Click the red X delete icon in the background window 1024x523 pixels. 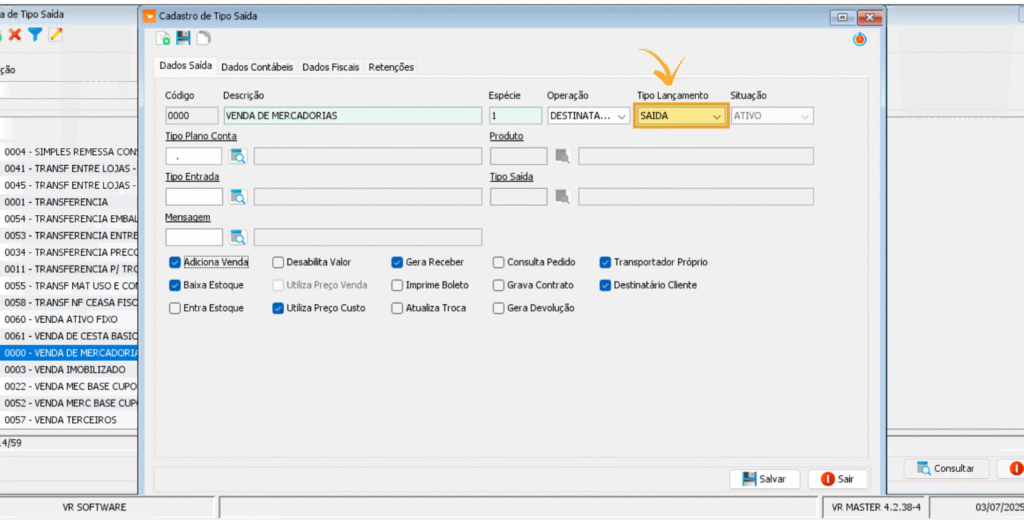tap(15, 35)
